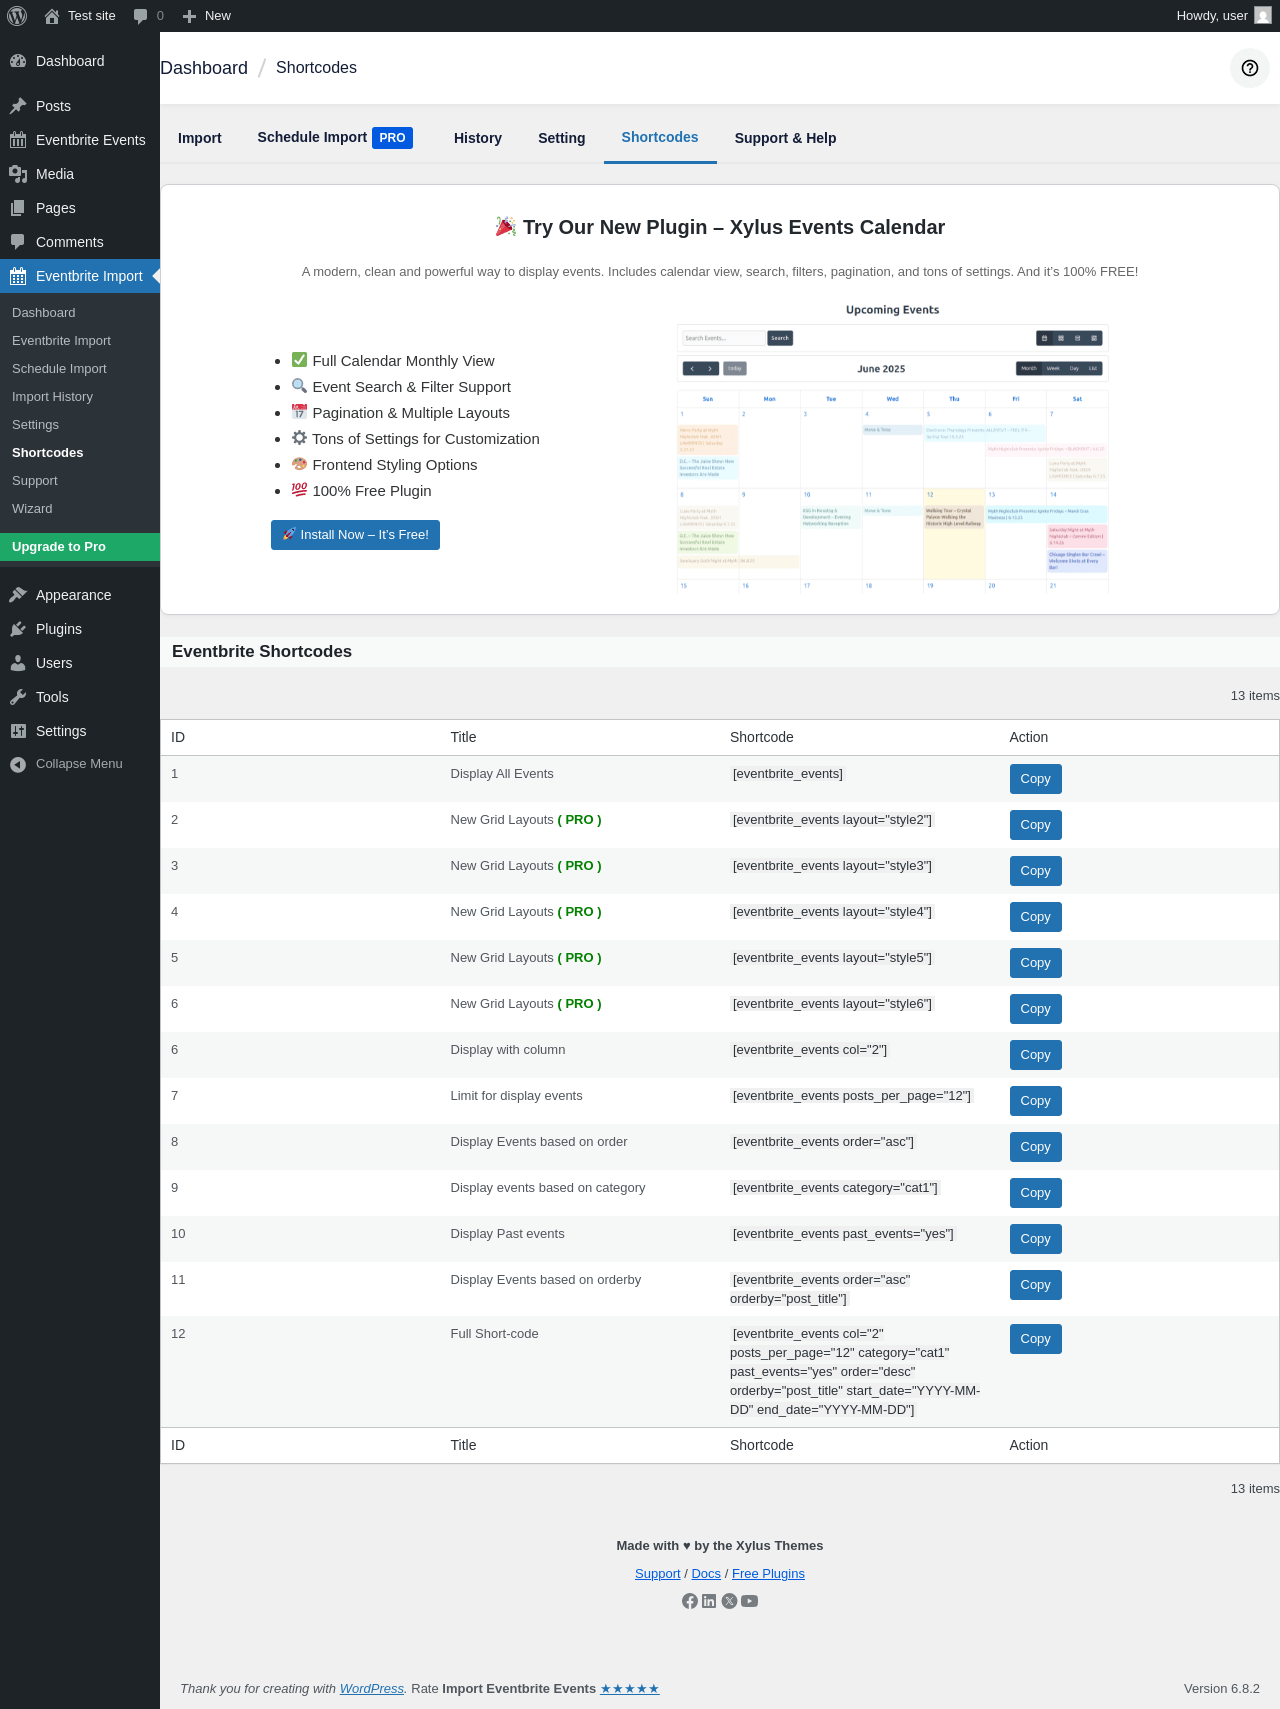1280x1709 pixels.
Task: Open the help question mark icon
Action: (x=1250, y=68)
